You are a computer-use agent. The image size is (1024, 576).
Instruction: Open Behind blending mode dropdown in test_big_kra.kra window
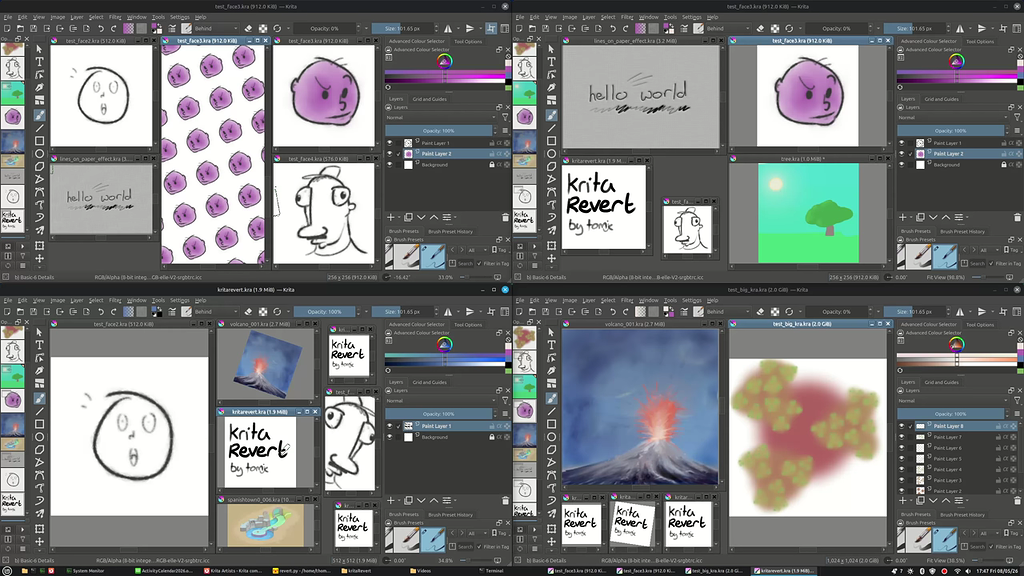[728, 312]
